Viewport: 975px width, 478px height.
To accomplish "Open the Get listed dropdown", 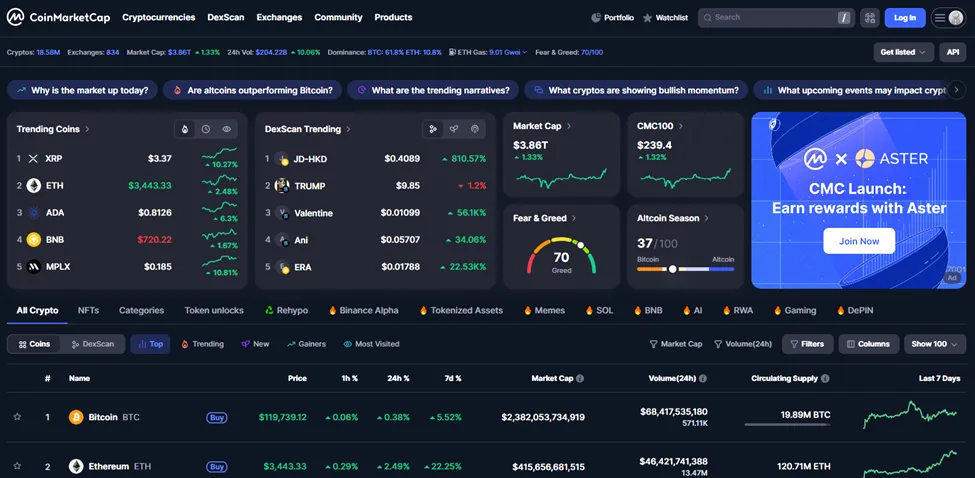I will pyautogui.click(x=903, y=52).
